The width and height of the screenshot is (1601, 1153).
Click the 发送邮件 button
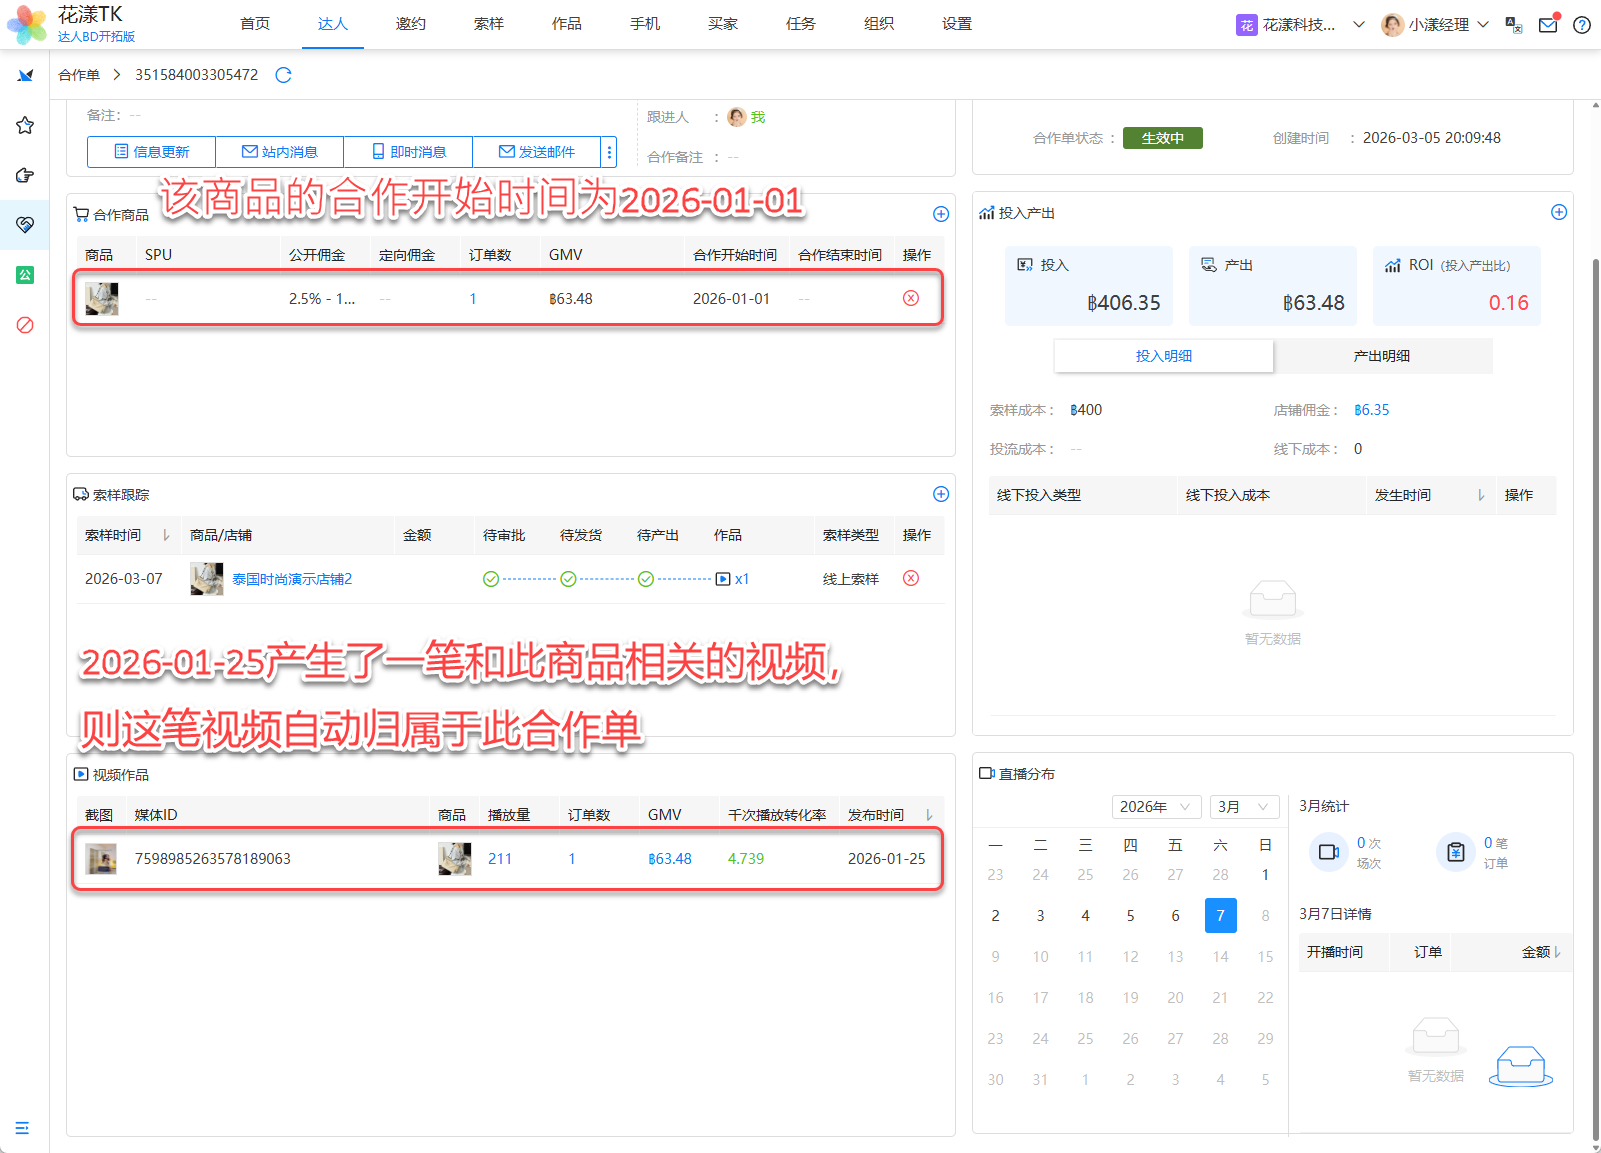[537, 152]
